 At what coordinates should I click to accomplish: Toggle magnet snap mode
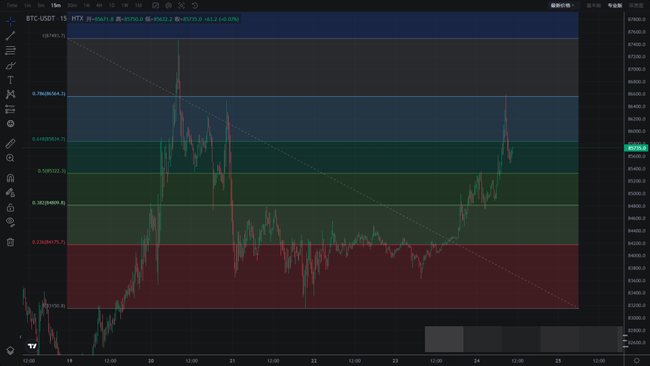tap(10, 178)
